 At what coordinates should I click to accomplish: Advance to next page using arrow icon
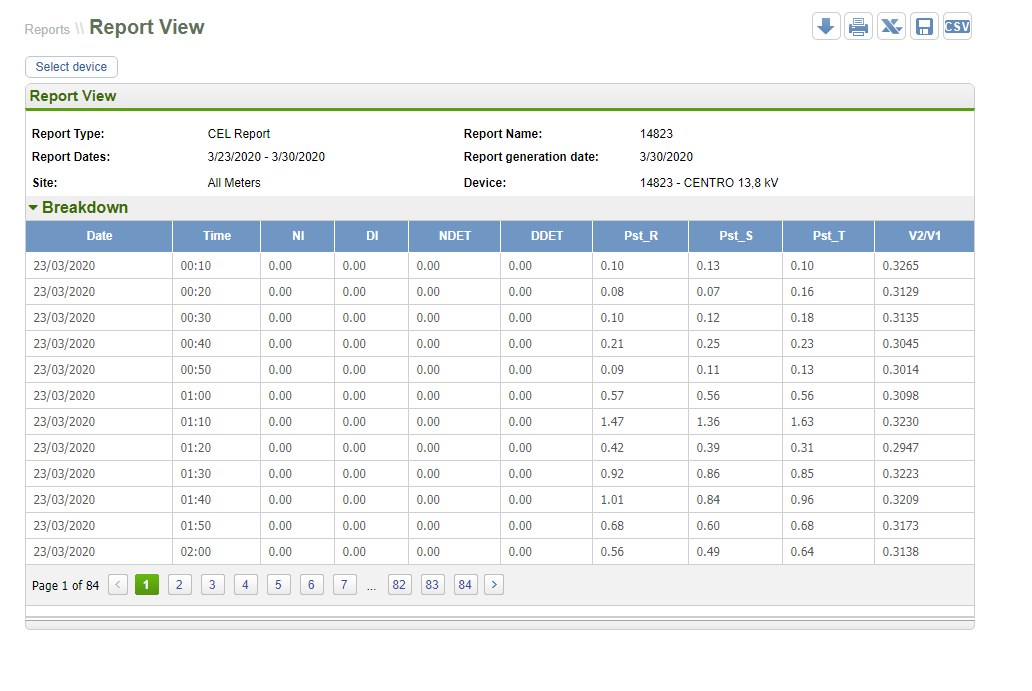click(x=493, y=584)
